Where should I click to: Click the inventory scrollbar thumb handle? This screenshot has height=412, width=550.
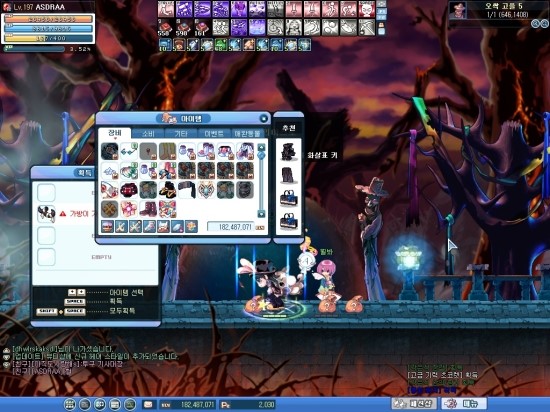click(261, 155)
